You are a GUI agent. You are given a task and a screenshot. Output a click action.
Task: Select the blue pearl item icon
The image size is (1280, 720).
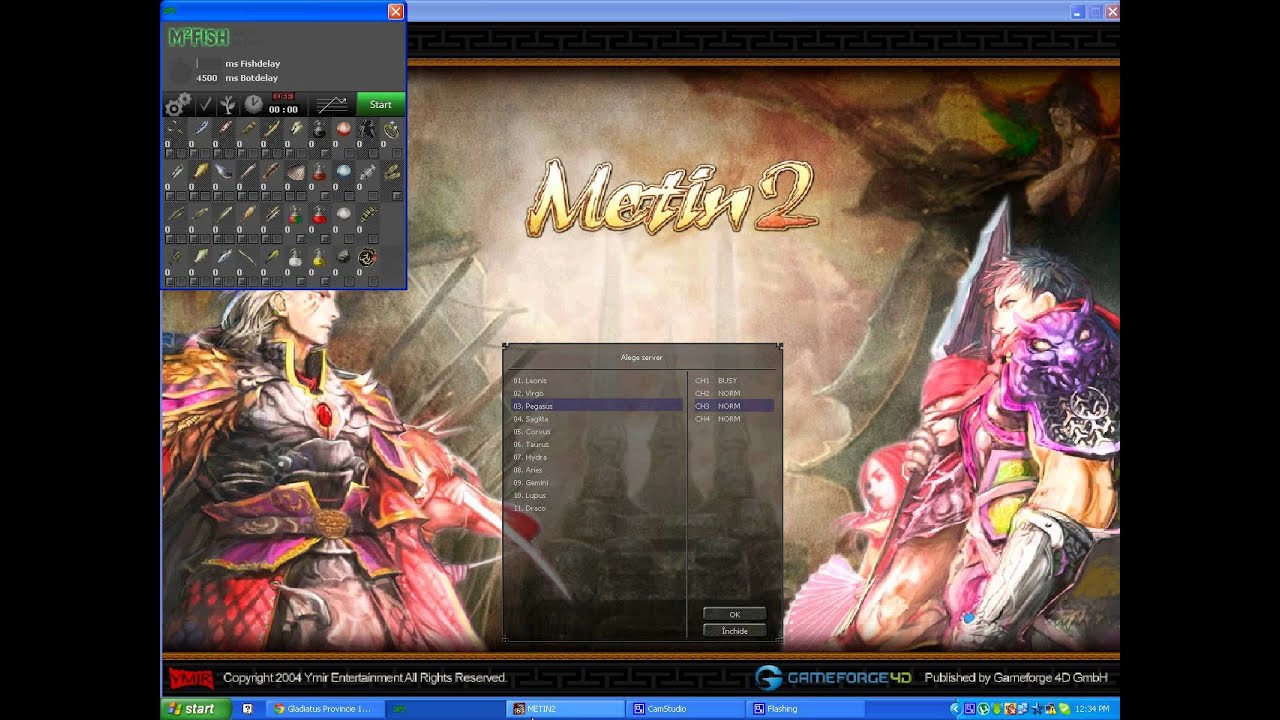[x=343, y=172]
